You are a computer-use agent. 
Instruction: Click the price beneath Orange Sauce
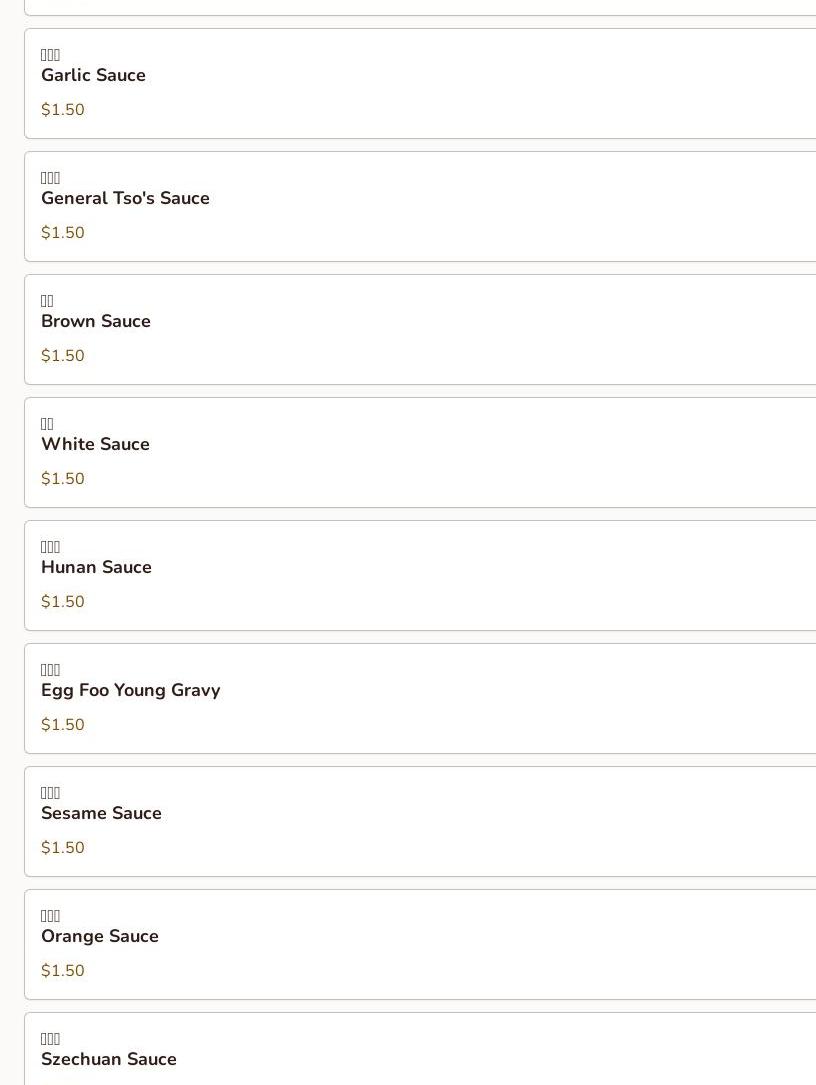click(63, 971)
